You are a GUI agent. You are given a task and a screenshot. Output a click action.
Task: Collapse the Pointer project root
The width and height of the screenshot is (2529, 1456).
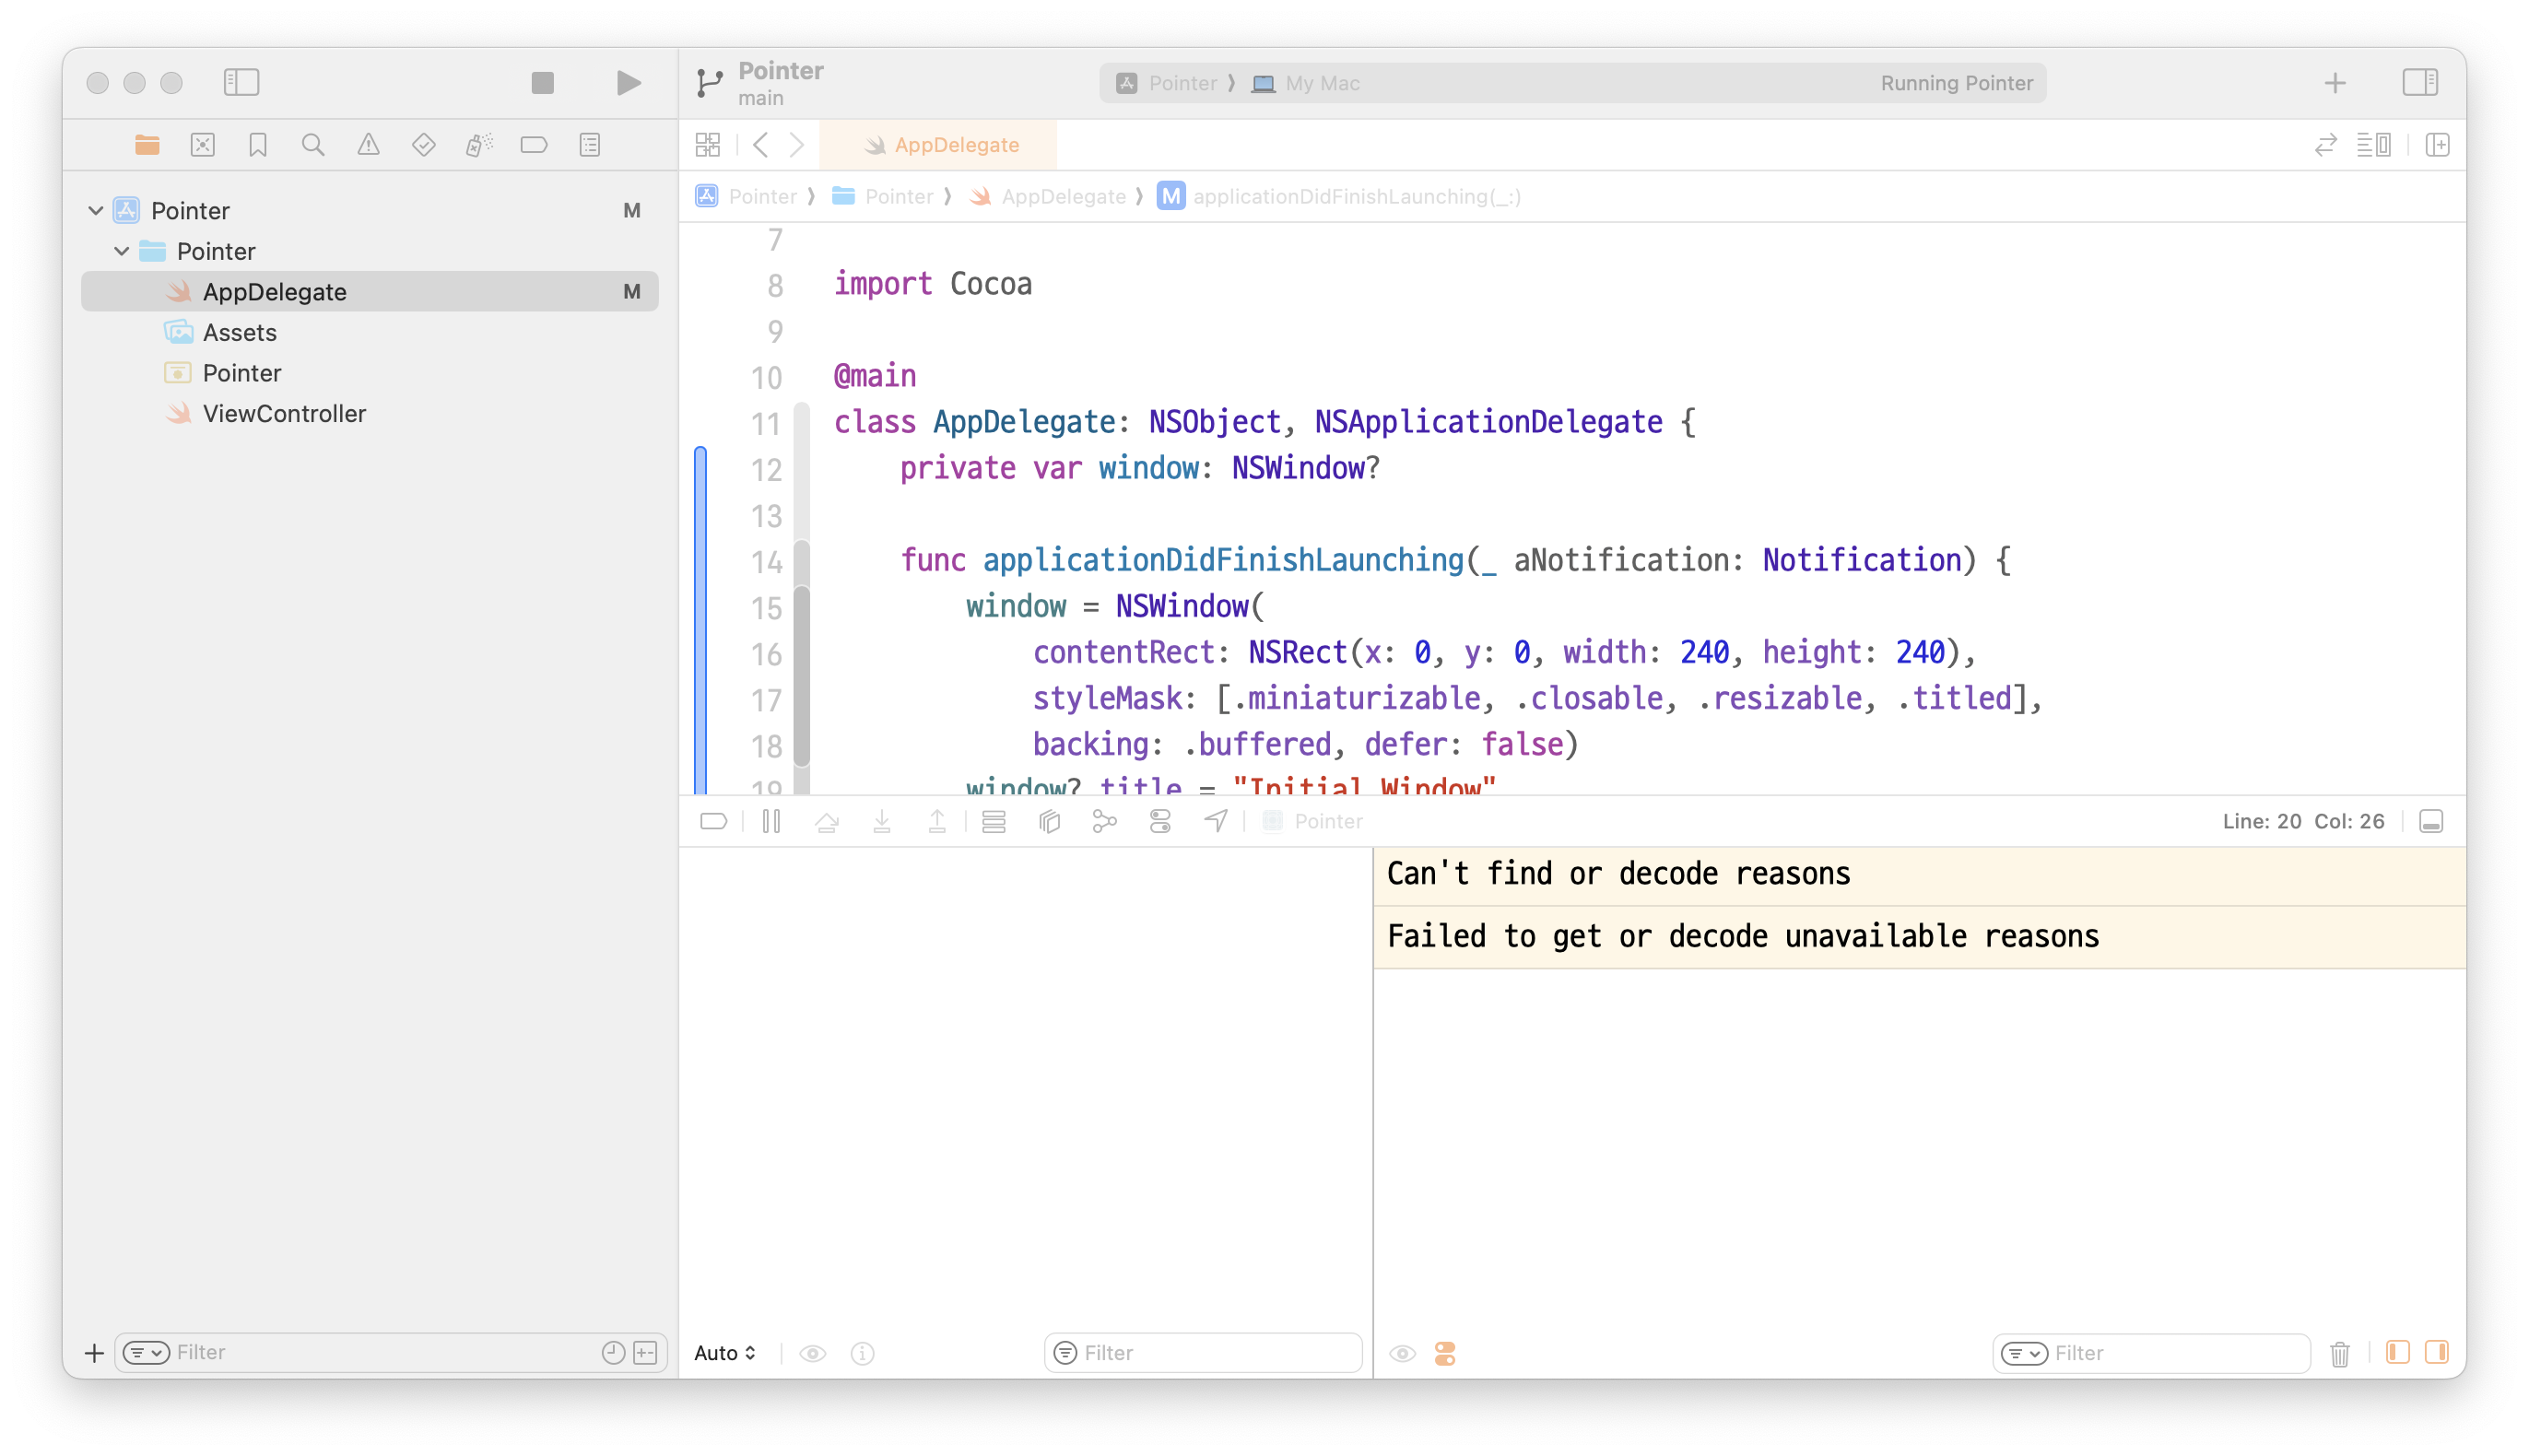click(x=96, y=211)
